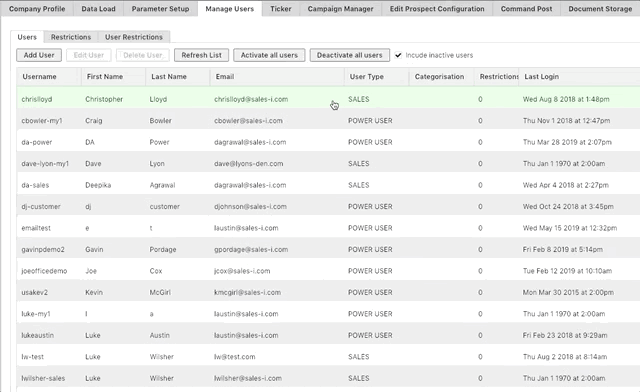Click last login Wed Oct 24 2018
Screen dimensions: 640x392
click(x=568, y=207)
